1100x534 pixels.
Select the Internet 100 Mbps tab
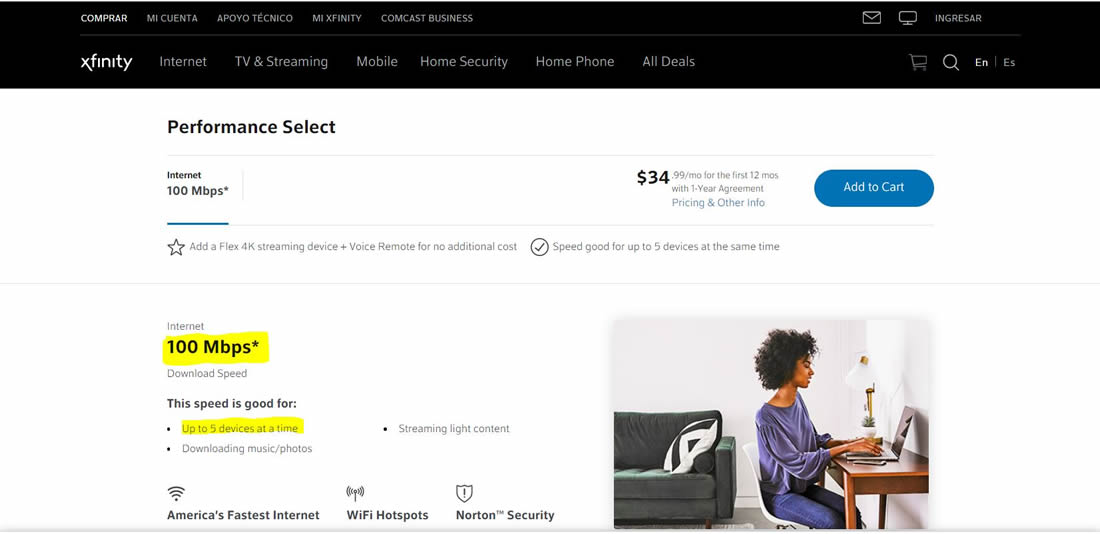198,184
